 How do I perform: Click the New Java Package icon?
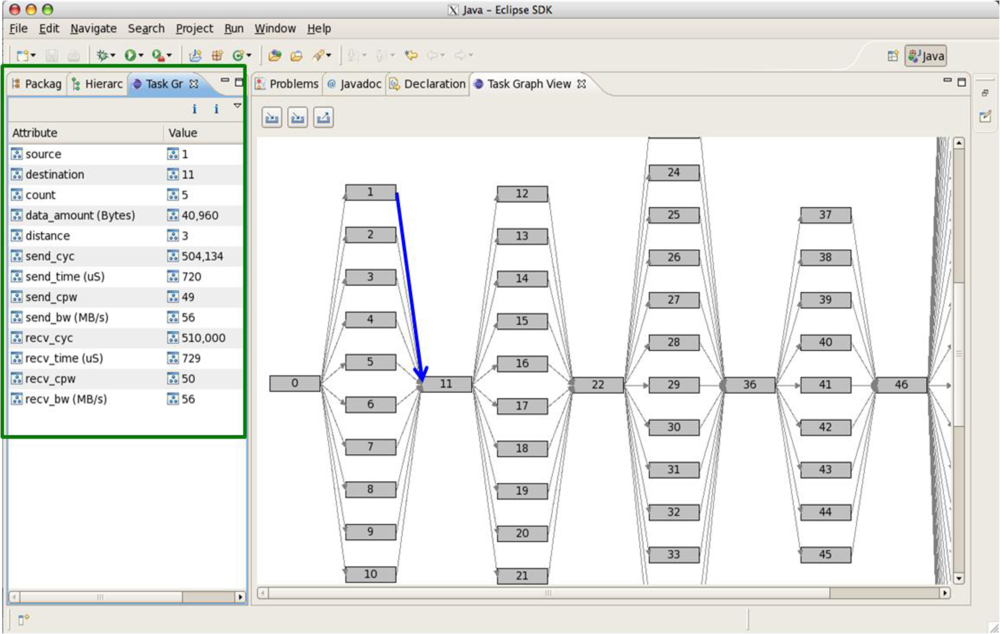[216, 56]
